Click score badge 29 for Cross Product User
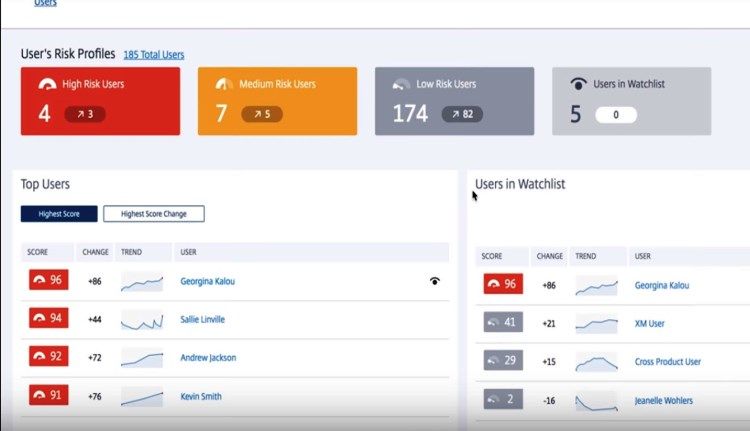The width and height of the screenshot is (750, 431). click(x=503, y=361)
